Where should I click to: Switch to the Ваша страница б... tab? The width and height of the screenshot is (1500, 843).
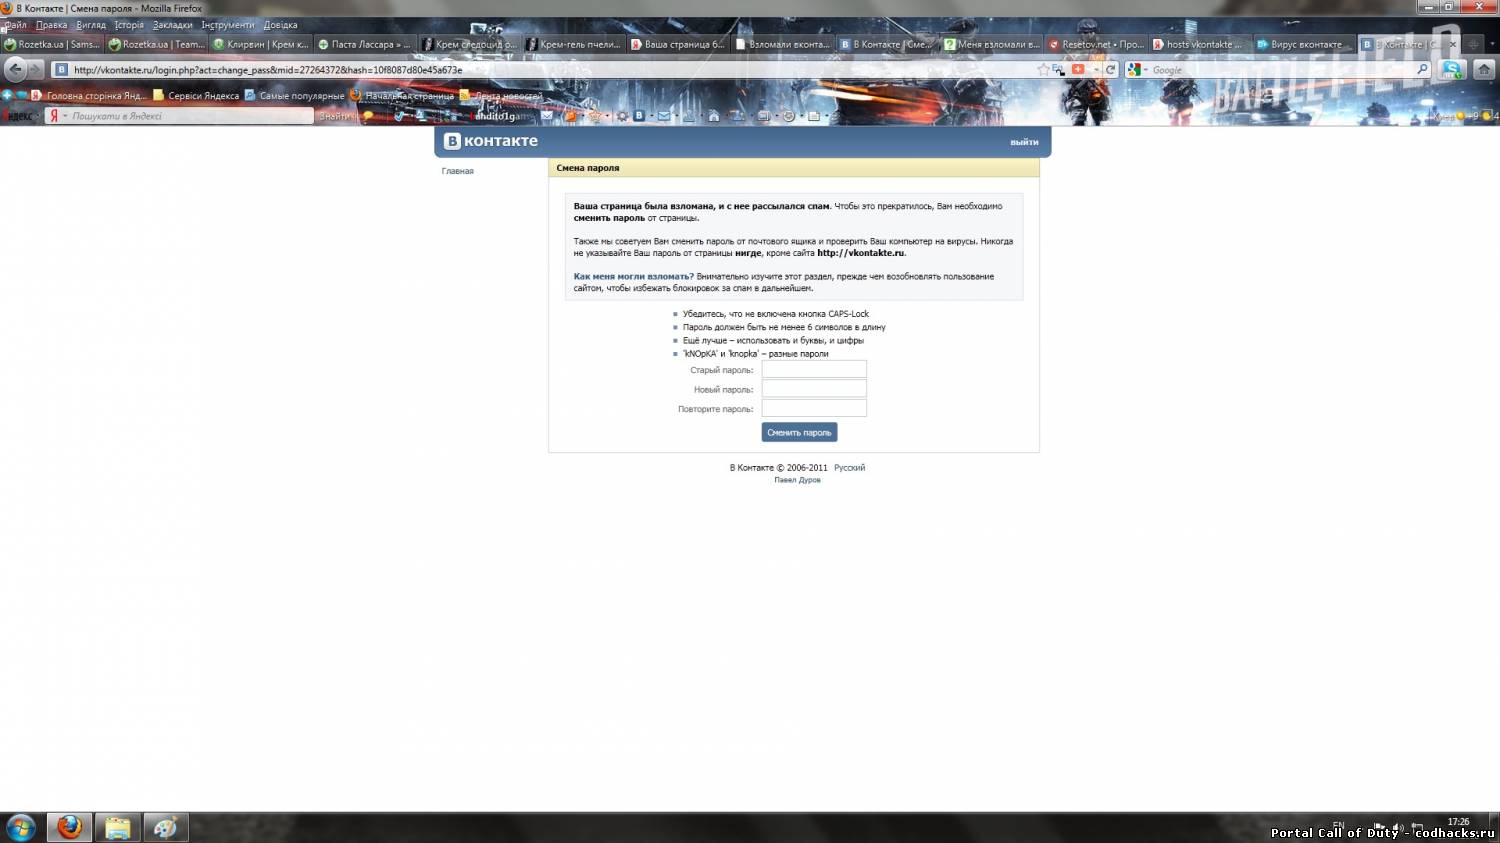(x=678, y=44)
